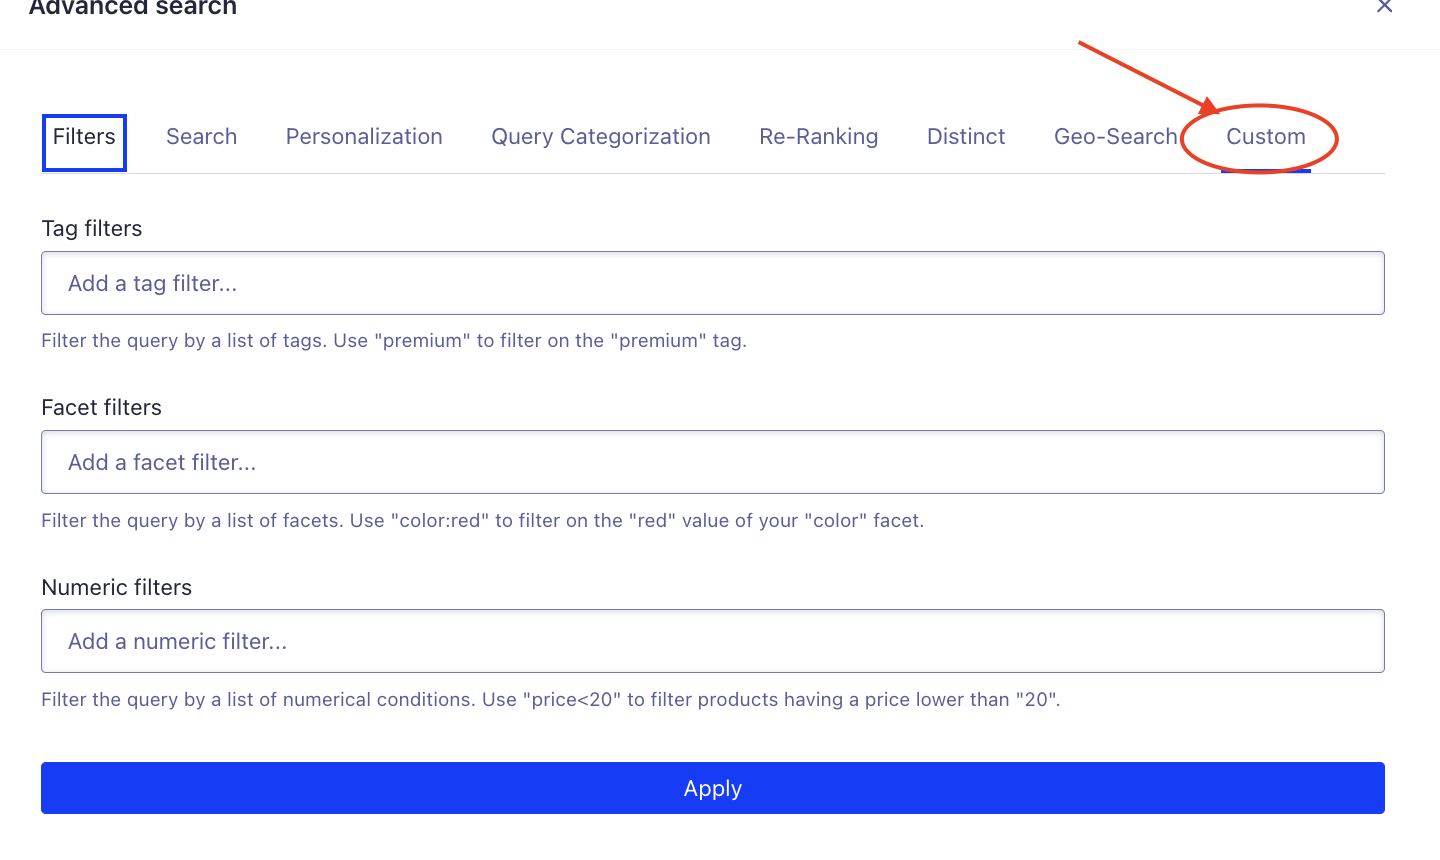The image size is (1440, 860).
Task: Click the numeric help text mentioning "price<20"
Action: [x=550, y=700]
